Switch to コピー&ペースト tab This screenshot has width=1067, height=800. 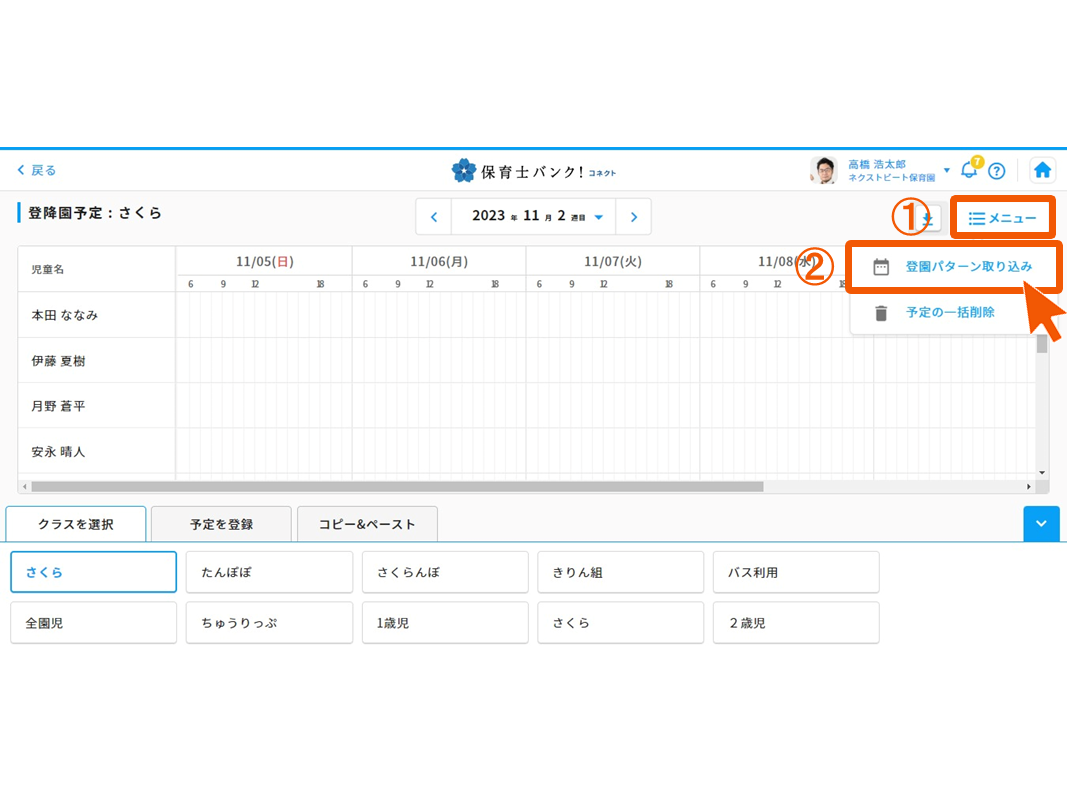point(367,524)
